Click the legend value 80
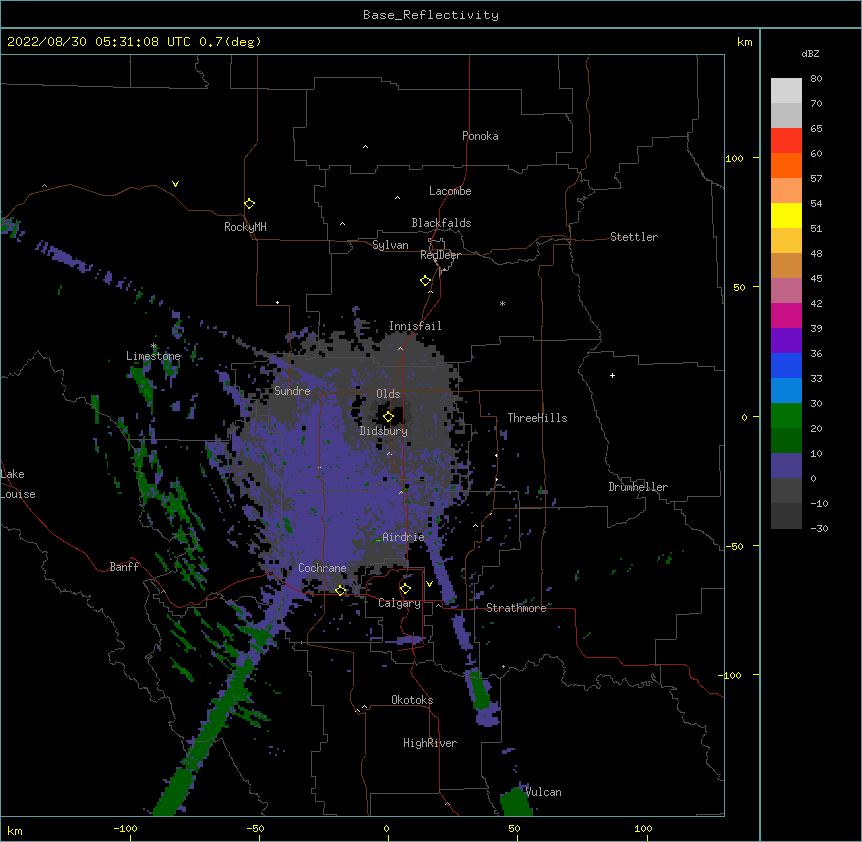The image size is (862, 842). [x=816, y=78]
